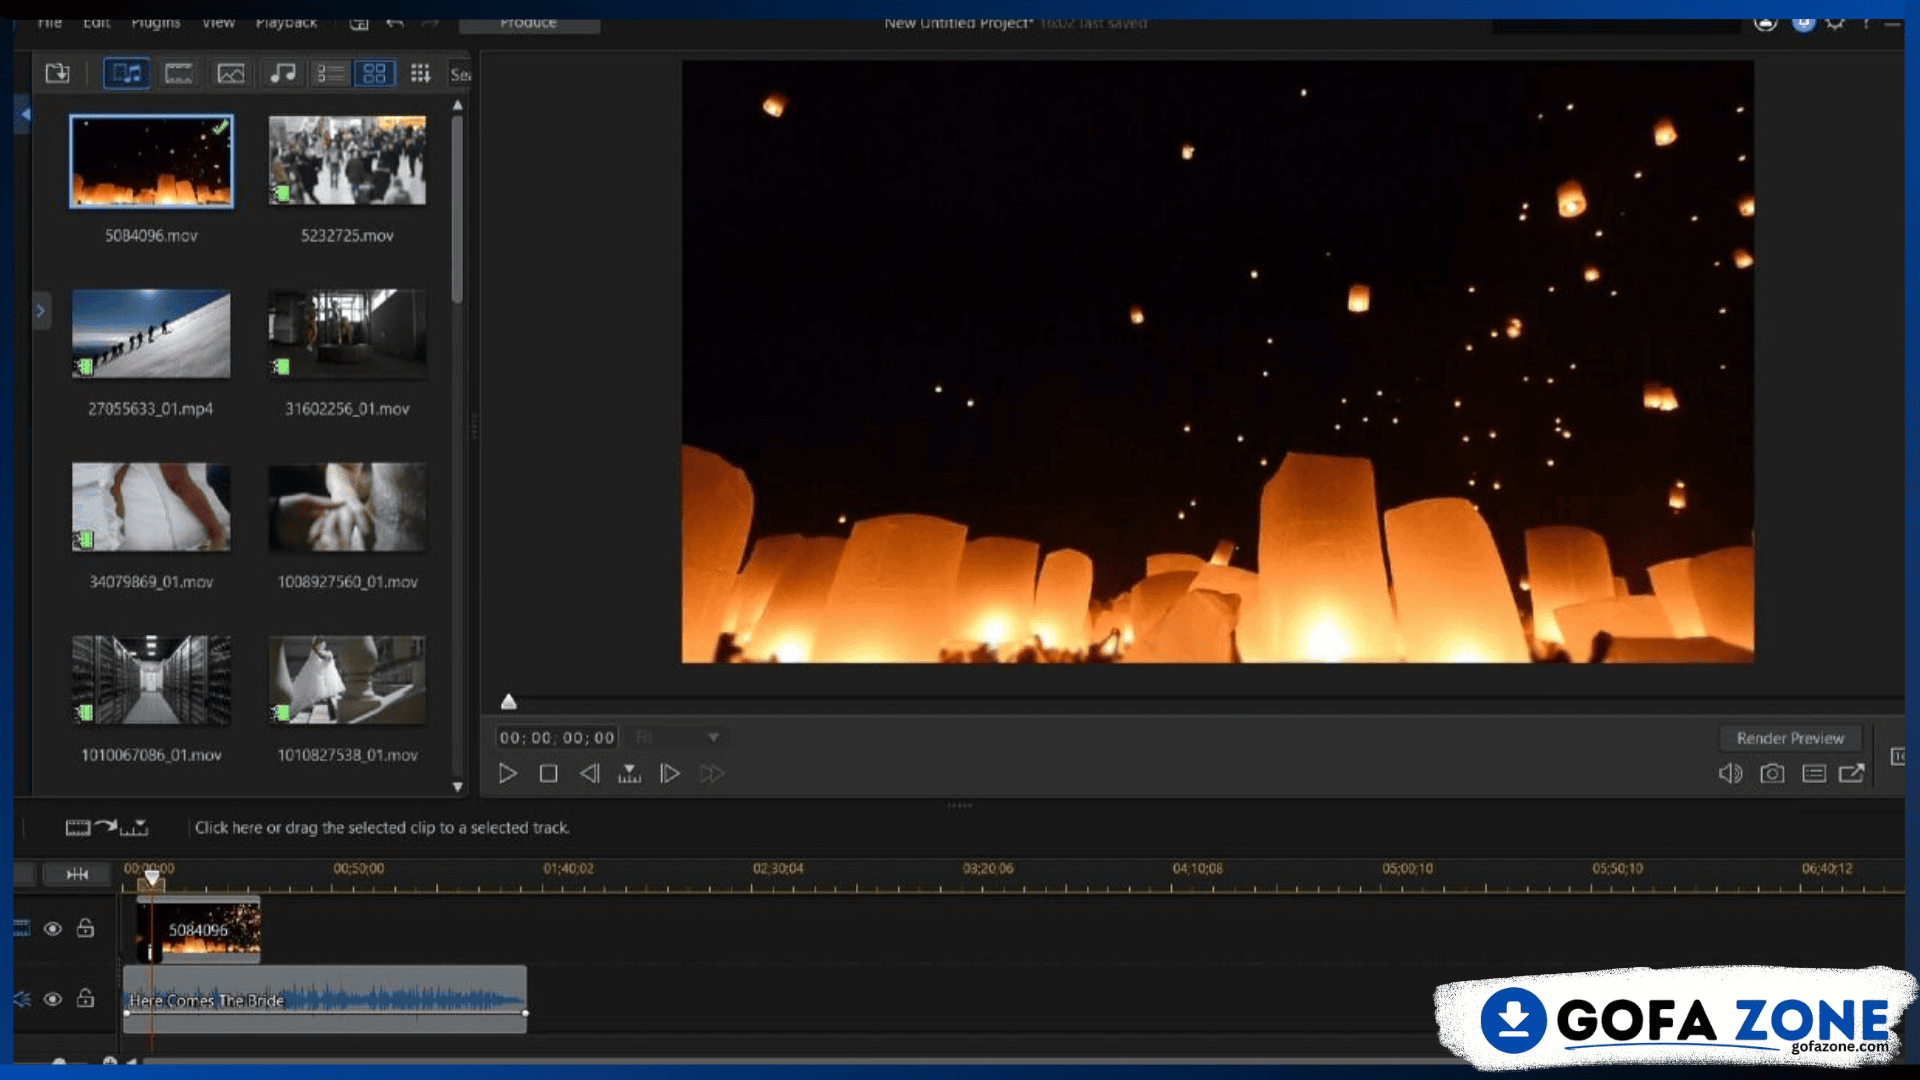Open the Plugins menu
This screenshot has height=1080, width=1920.
156,23
